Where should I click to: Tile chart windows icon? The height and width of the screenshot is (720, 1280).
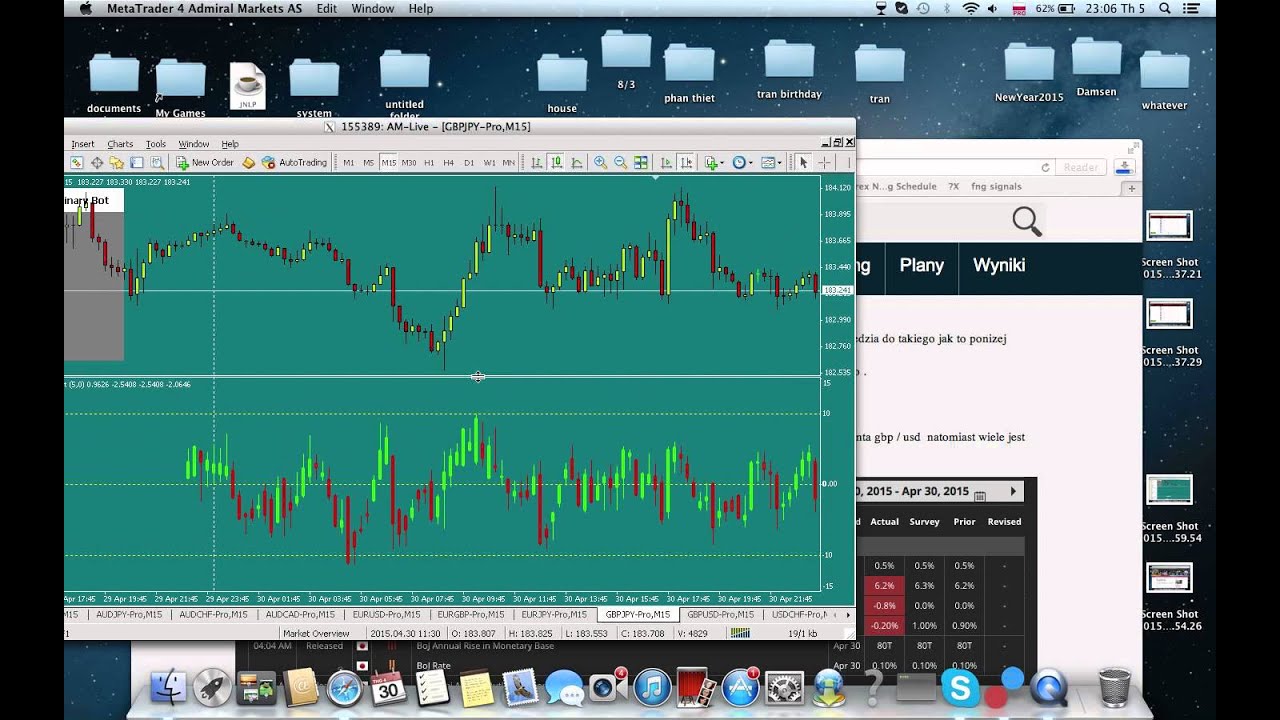[641, 162]
